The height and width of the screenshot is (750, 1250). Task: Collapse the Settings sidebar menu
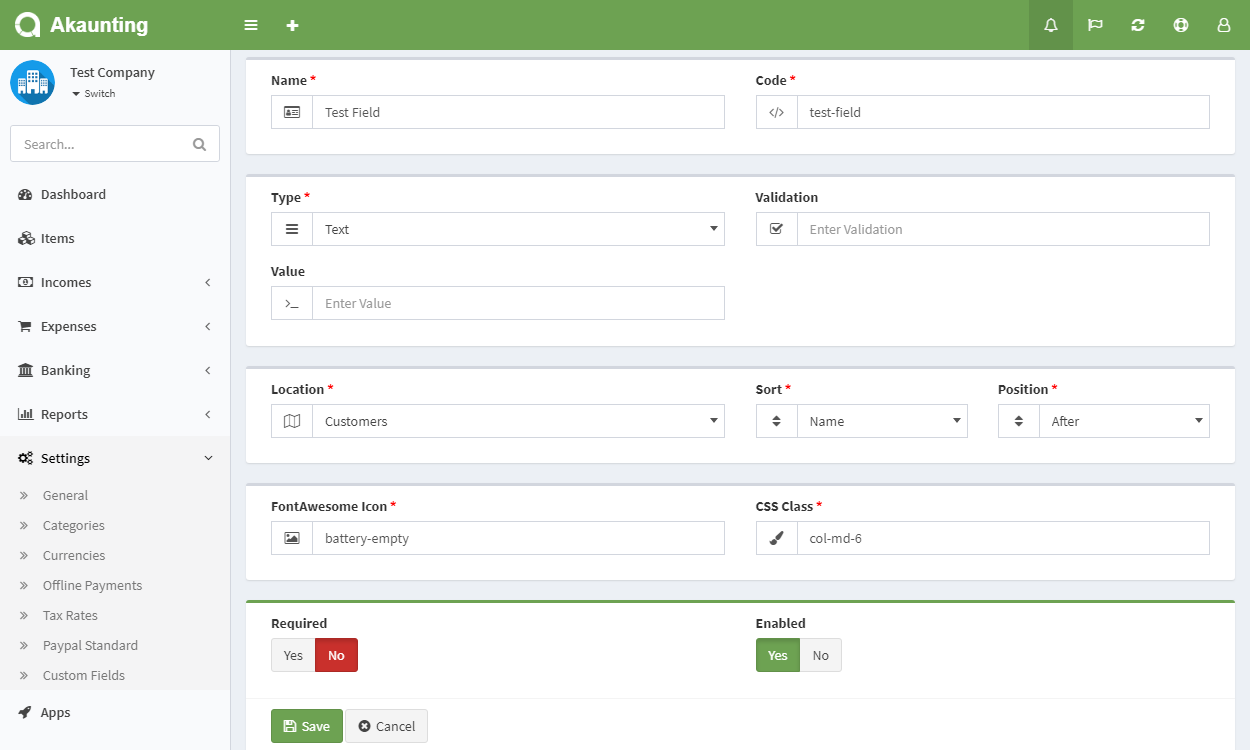pyautogui.click(x=115, y=458)
